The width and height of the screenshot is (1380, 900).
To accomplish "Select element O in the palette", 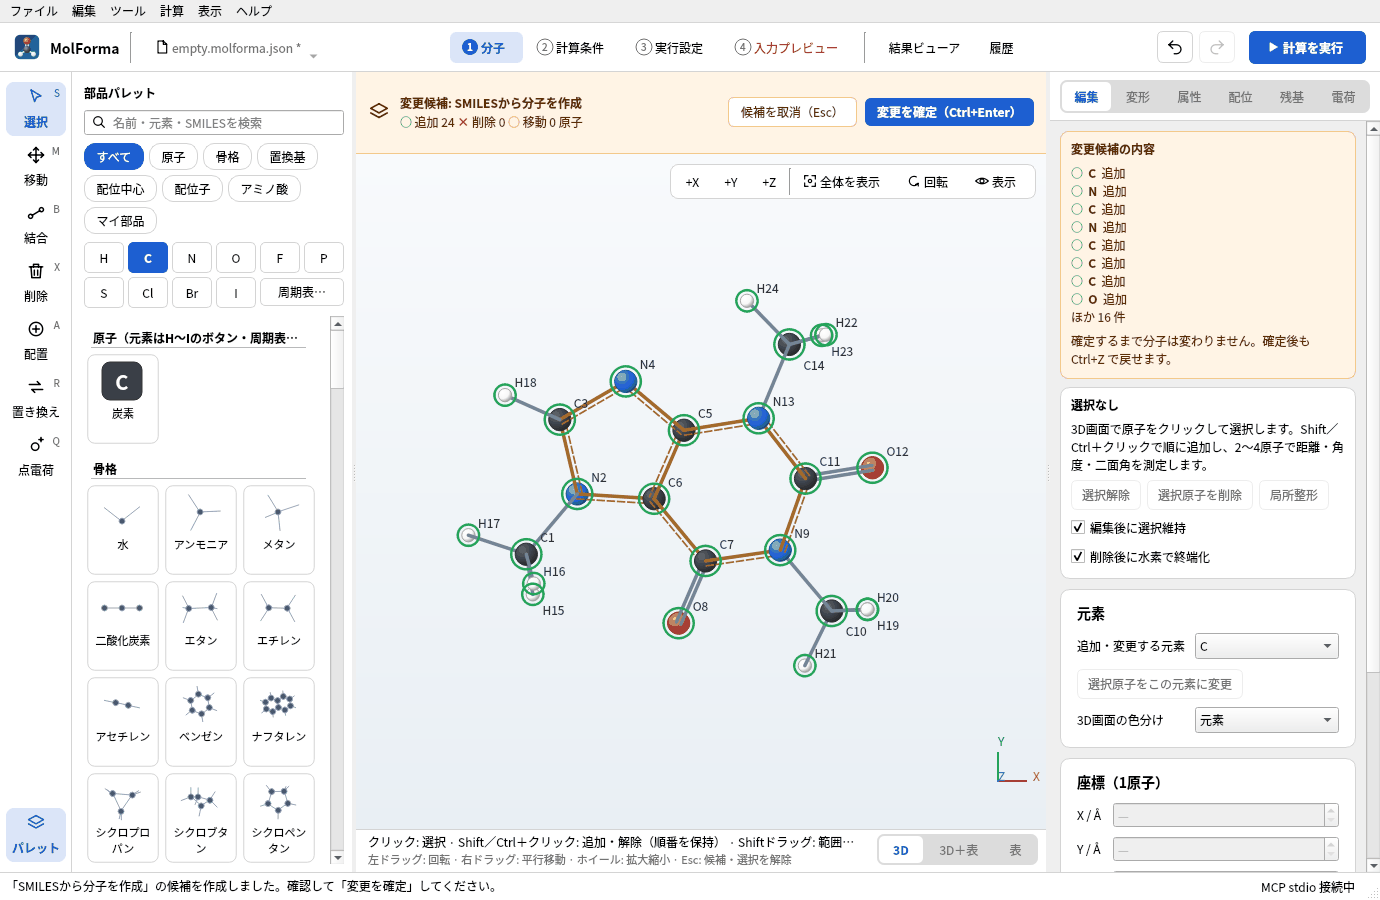I will pos(236,258).
